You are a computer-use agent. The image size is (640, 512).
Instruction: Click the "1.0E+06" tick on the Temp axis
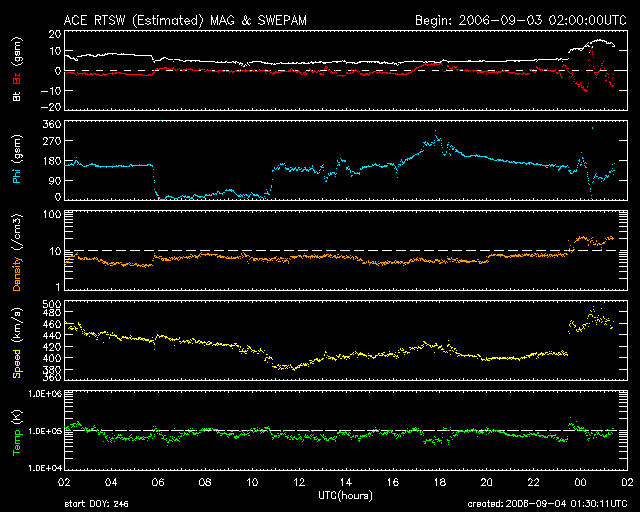click(x=45, y=394)
